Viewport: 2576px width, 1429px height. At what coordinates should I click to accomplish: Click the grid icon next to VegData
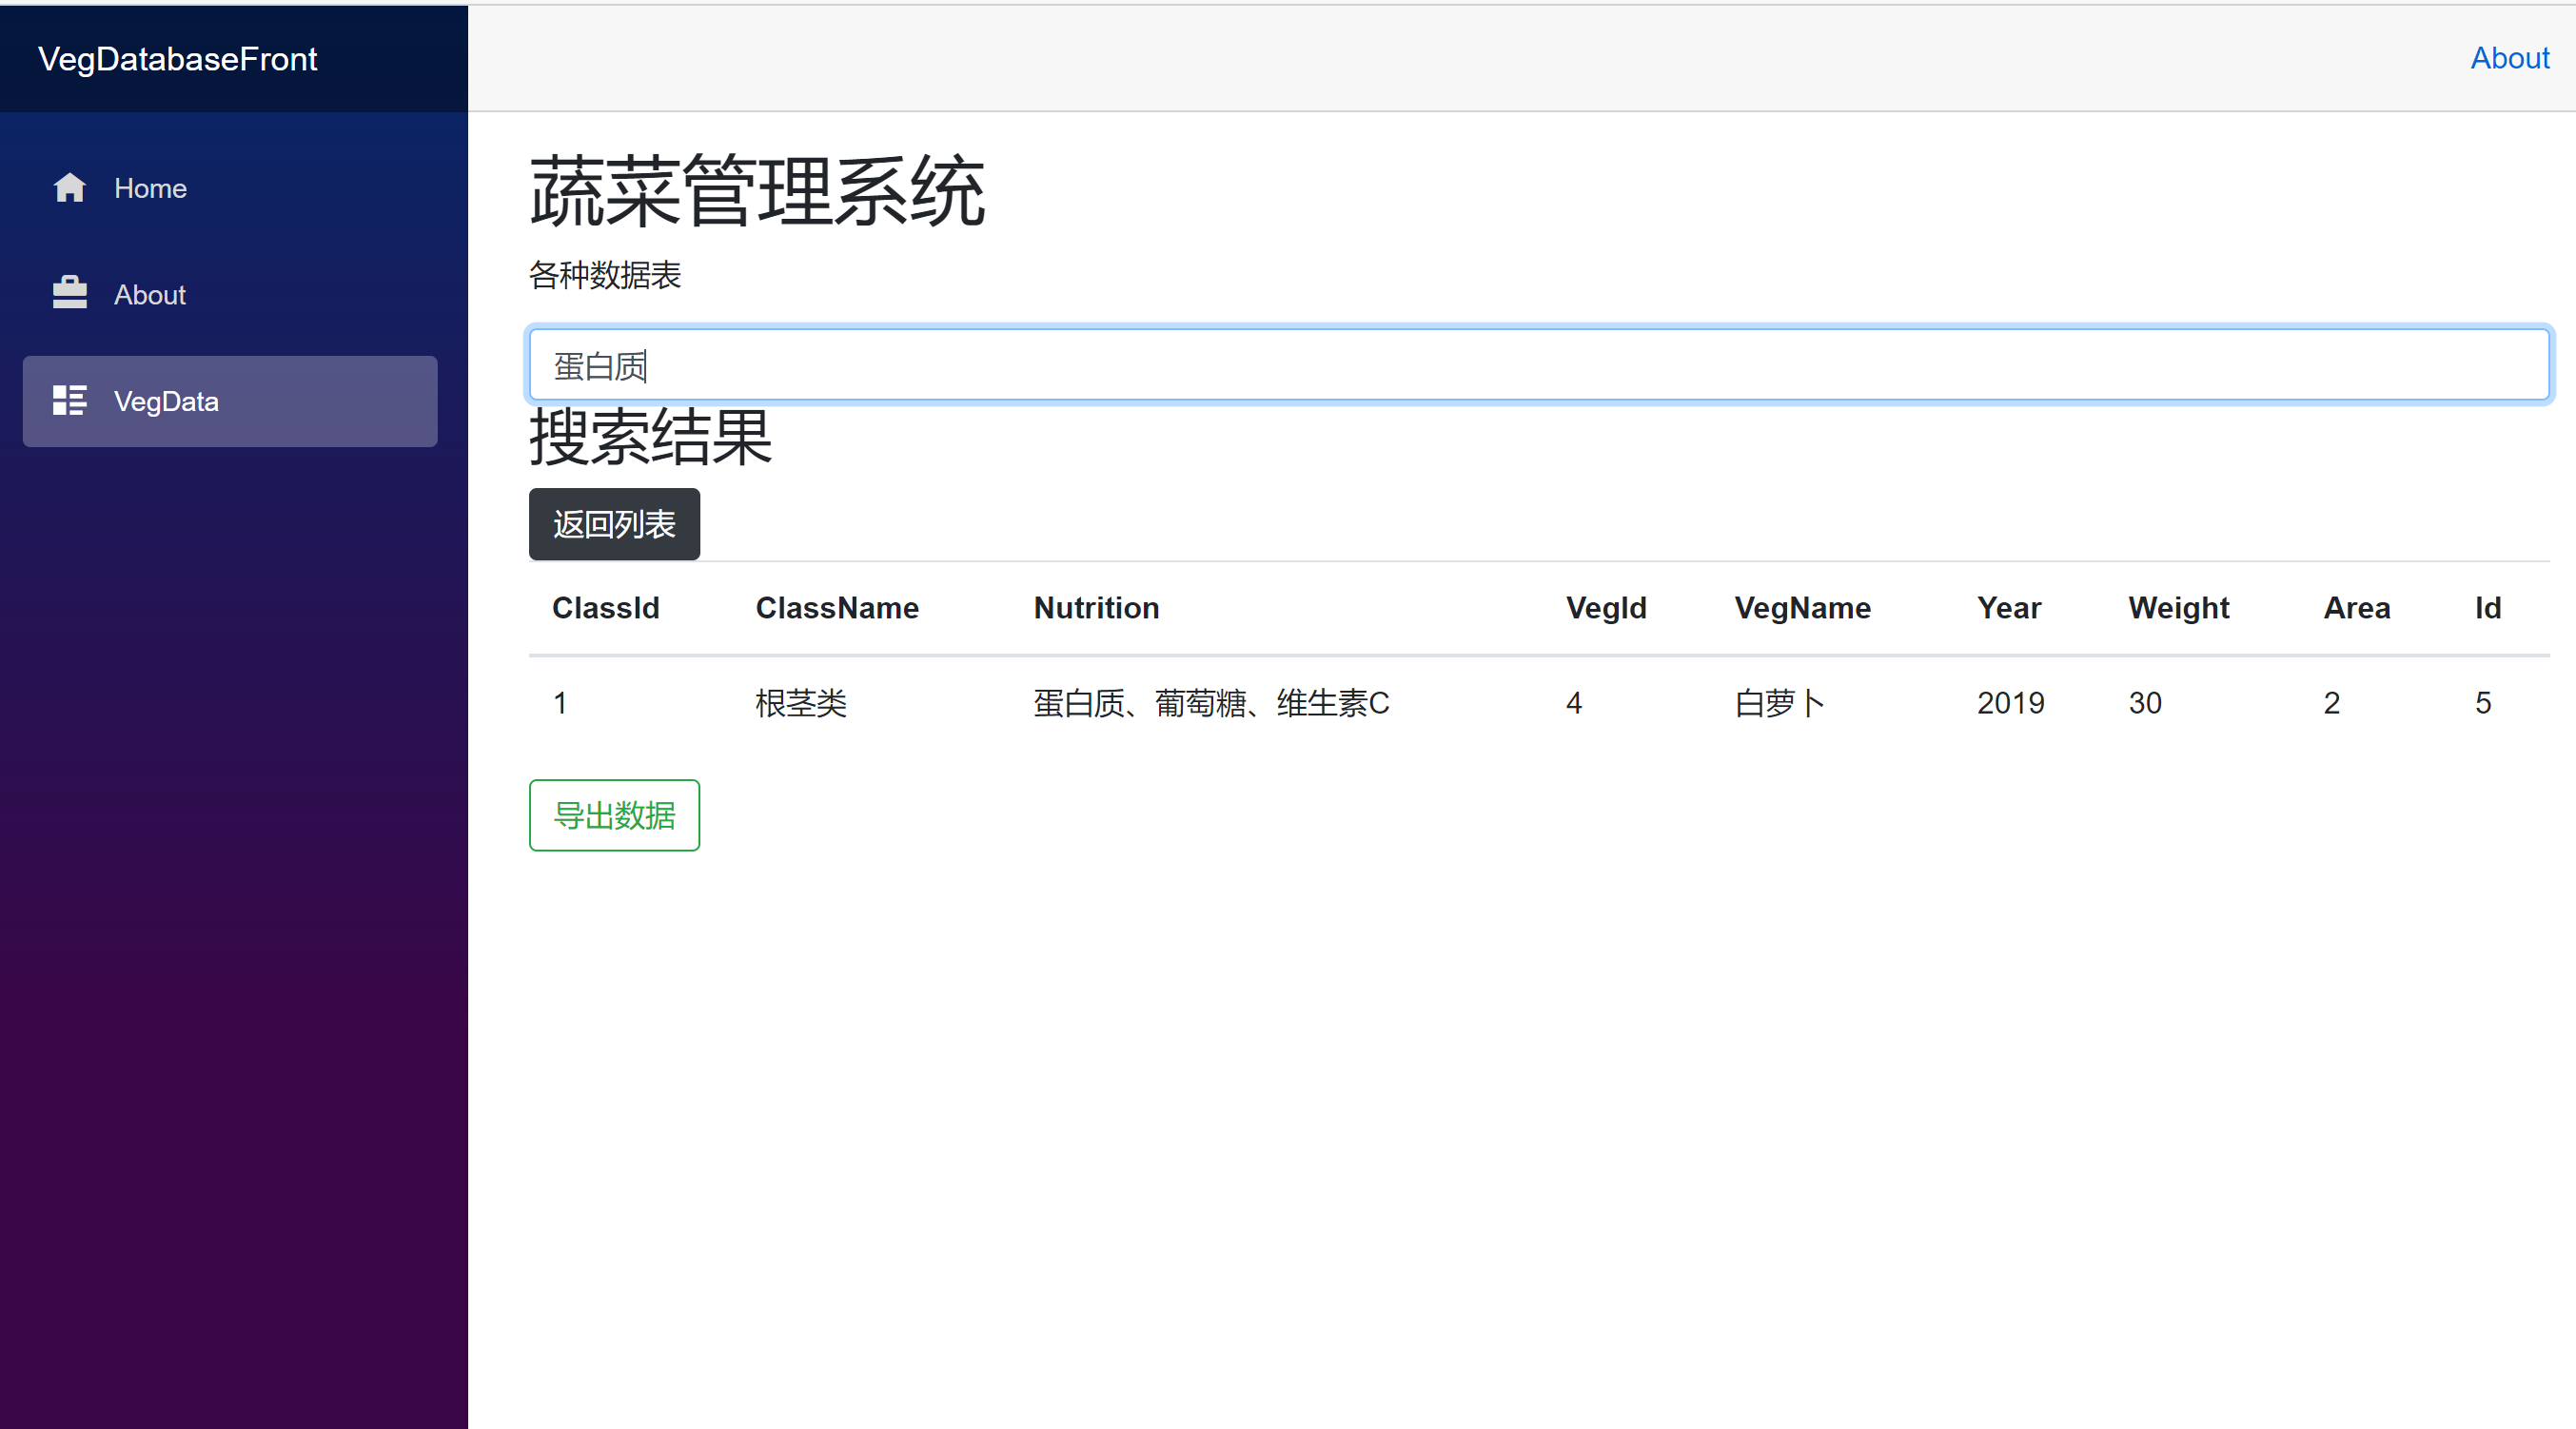(x=70, y=400)
